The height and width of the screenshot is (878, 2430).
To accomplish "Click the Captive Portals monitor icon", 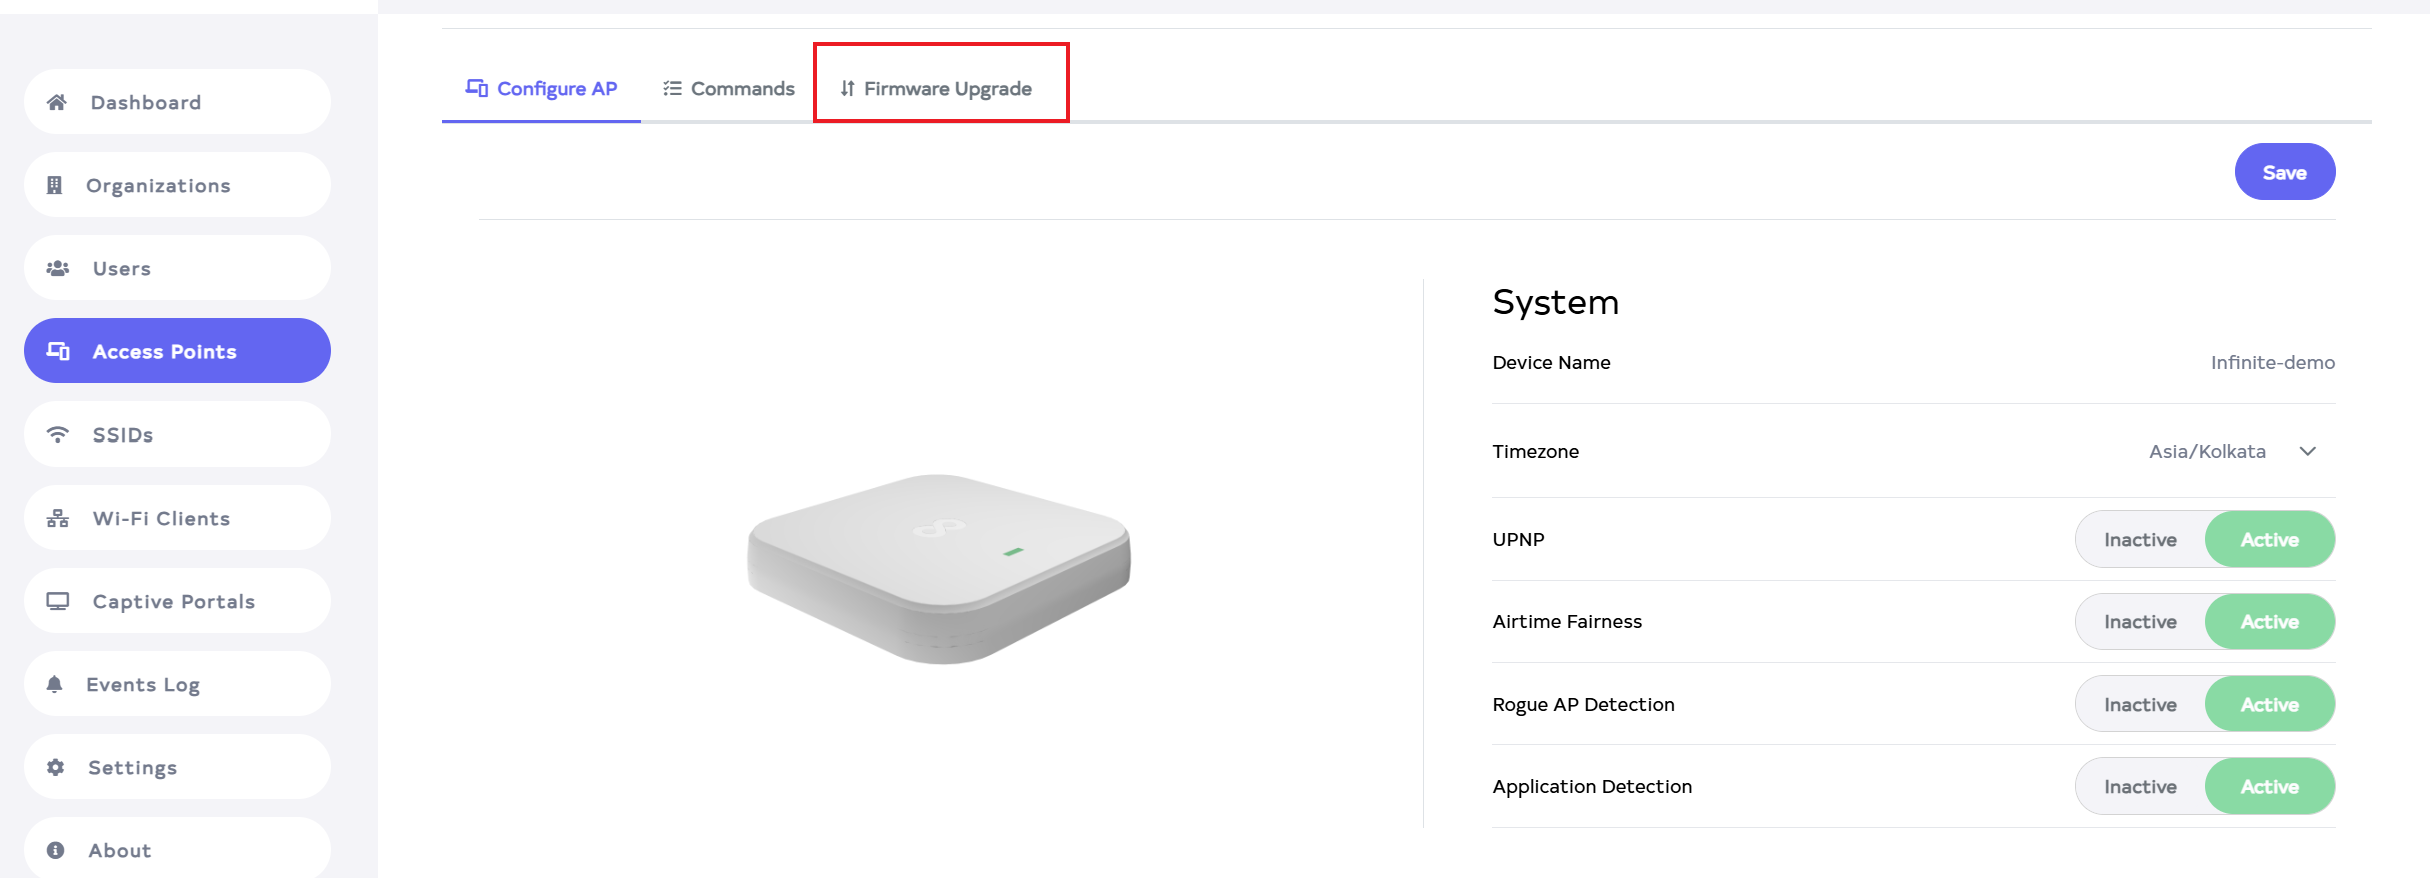I will pos(58,601).
